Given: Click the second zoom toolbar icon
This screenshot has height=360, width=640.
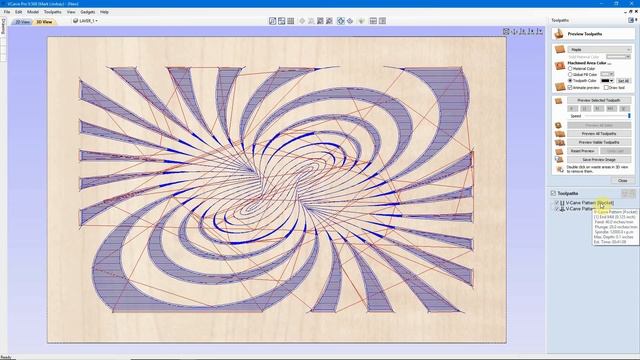Looking at the screenshot, I should pos(329,21).
